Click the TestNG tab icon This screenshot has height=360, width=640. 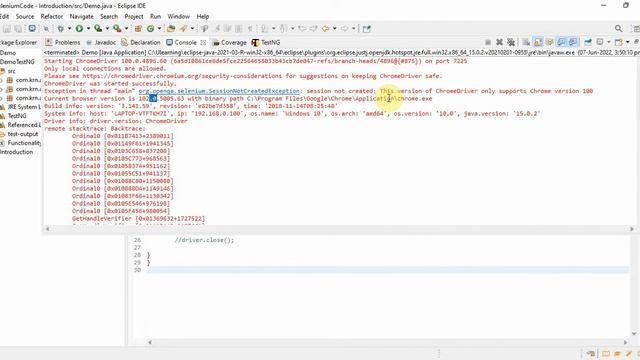255,42
